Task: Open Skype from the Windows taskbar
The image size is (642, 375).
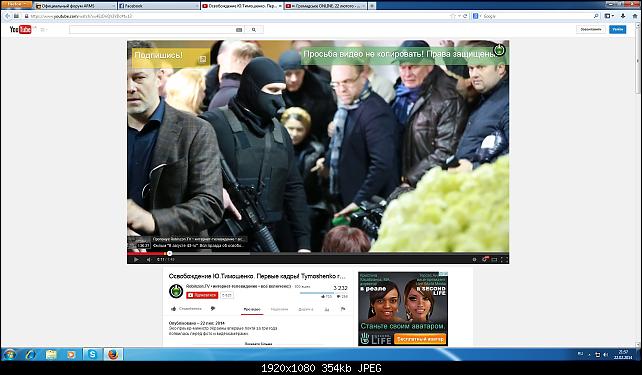Action: coord(92,354)
